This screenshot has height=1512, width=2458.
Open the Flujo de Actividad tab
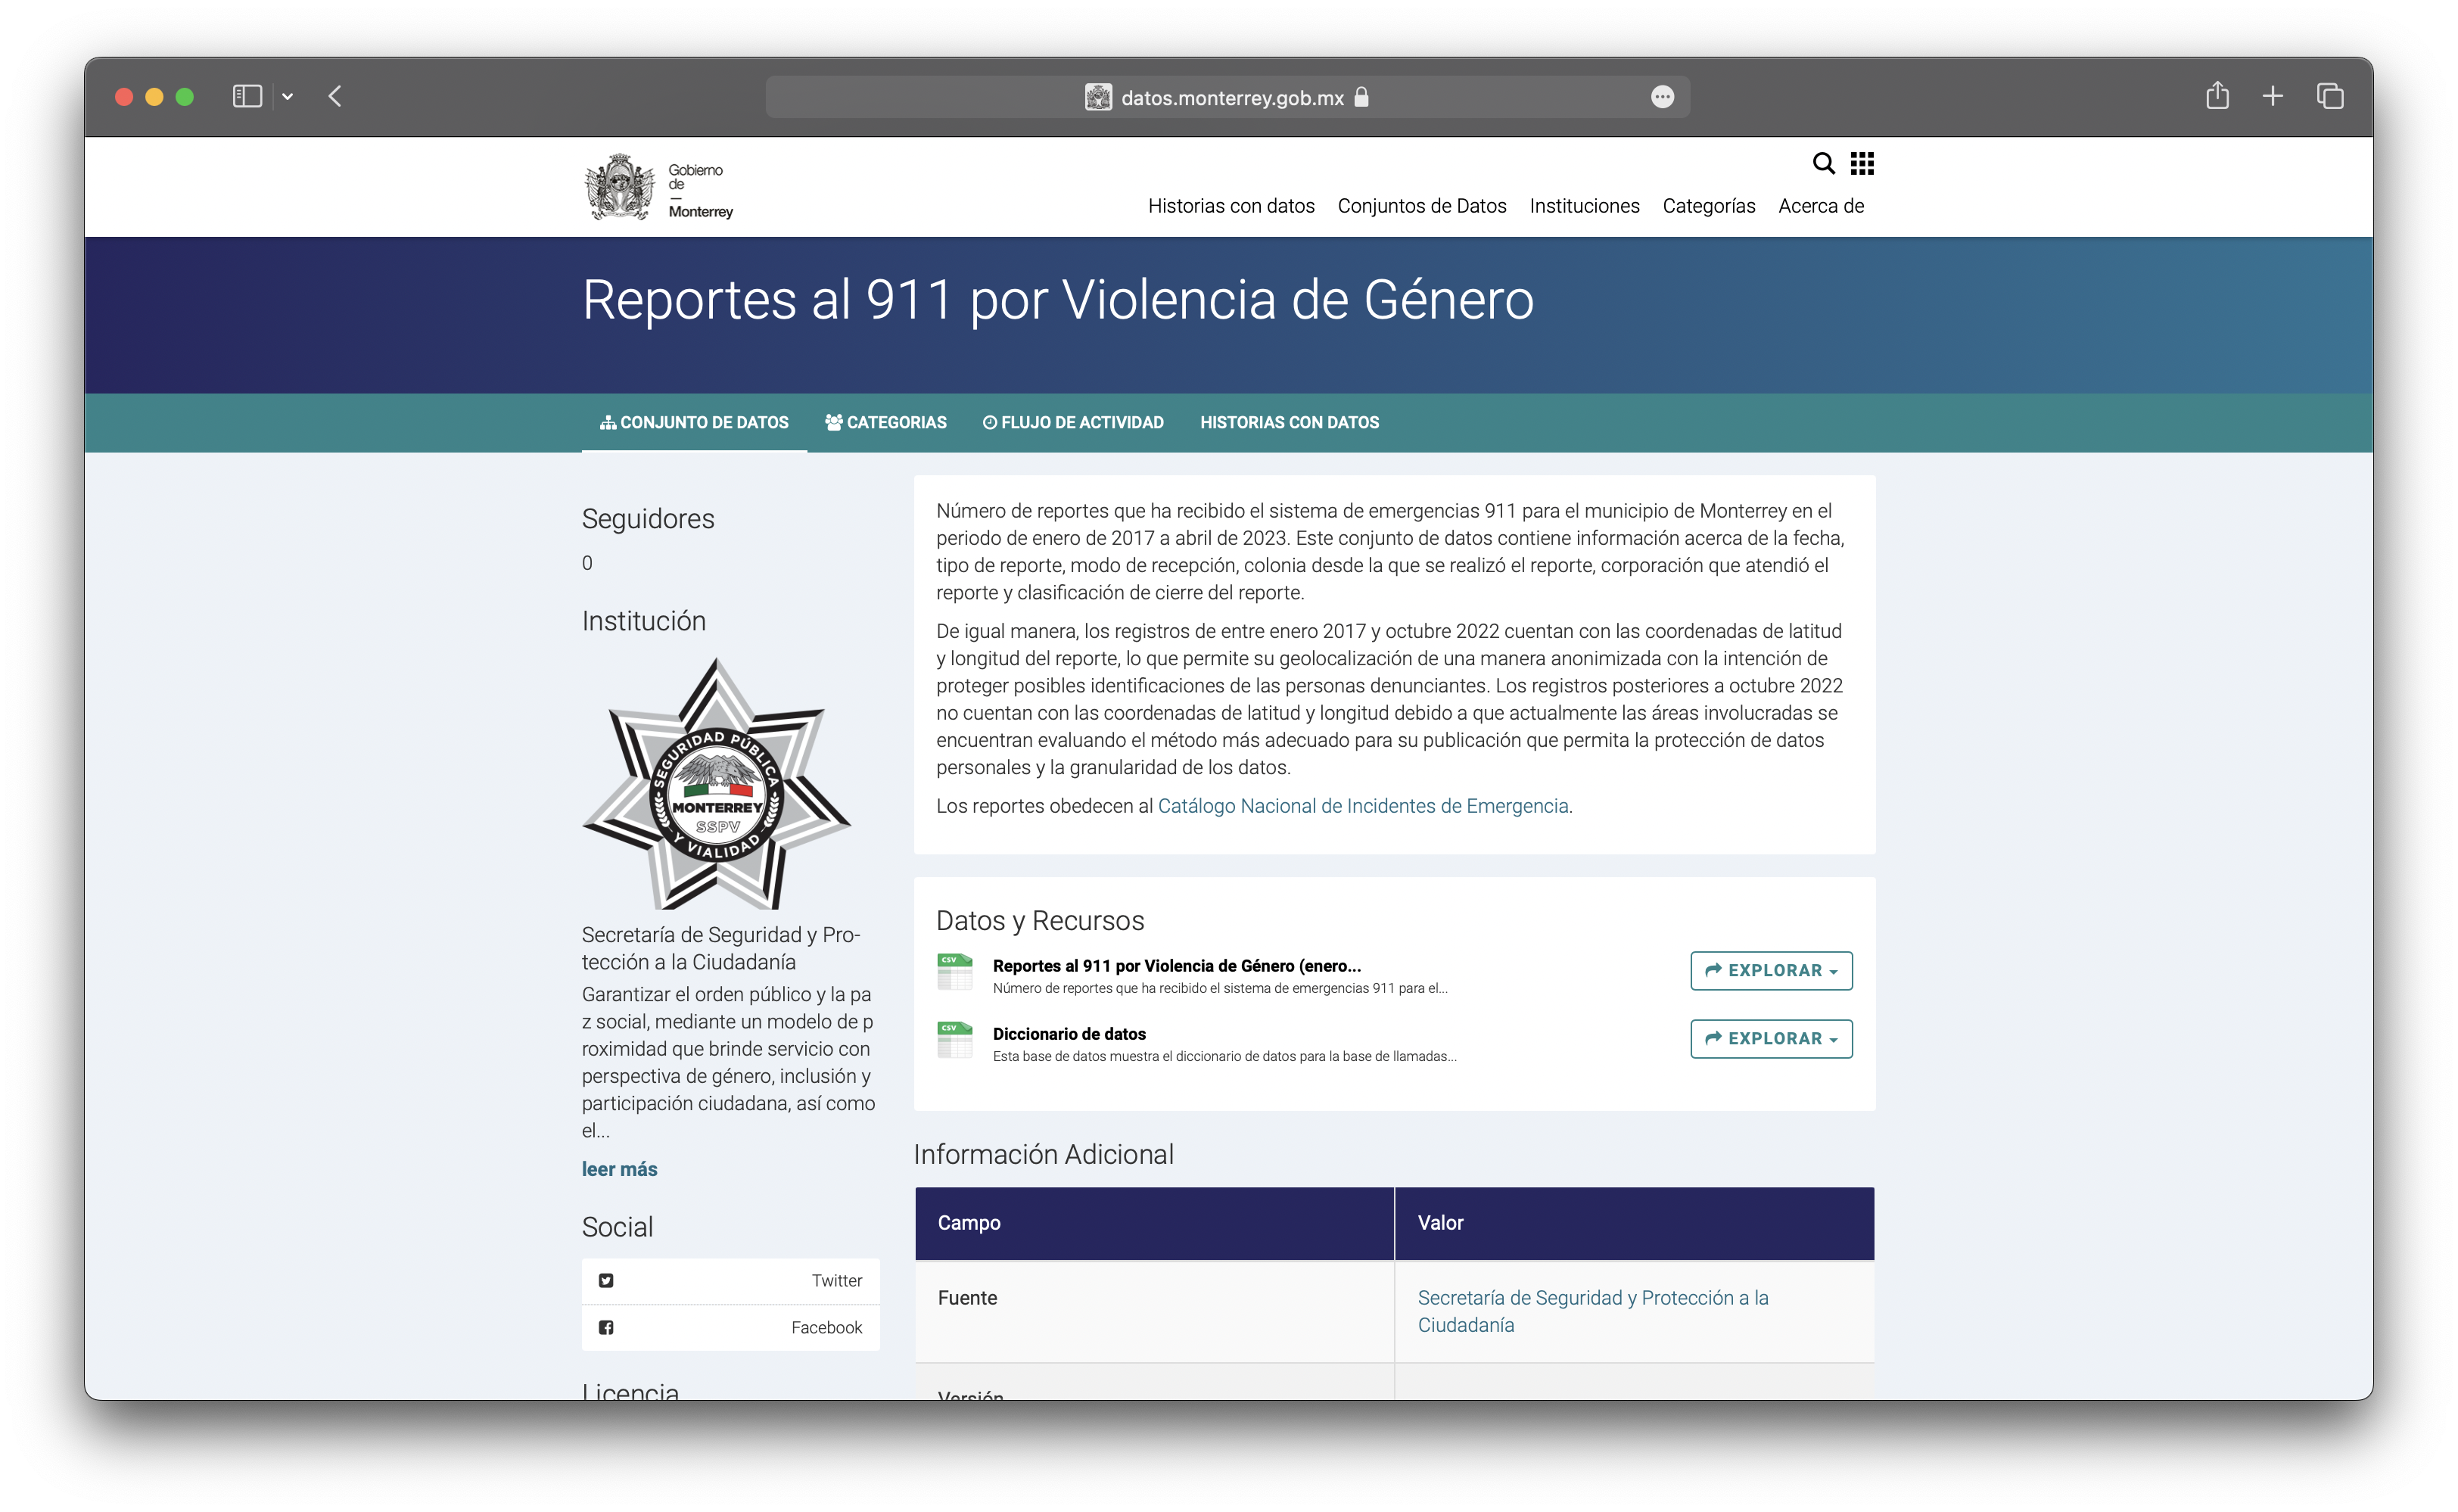coord(1073,422)
